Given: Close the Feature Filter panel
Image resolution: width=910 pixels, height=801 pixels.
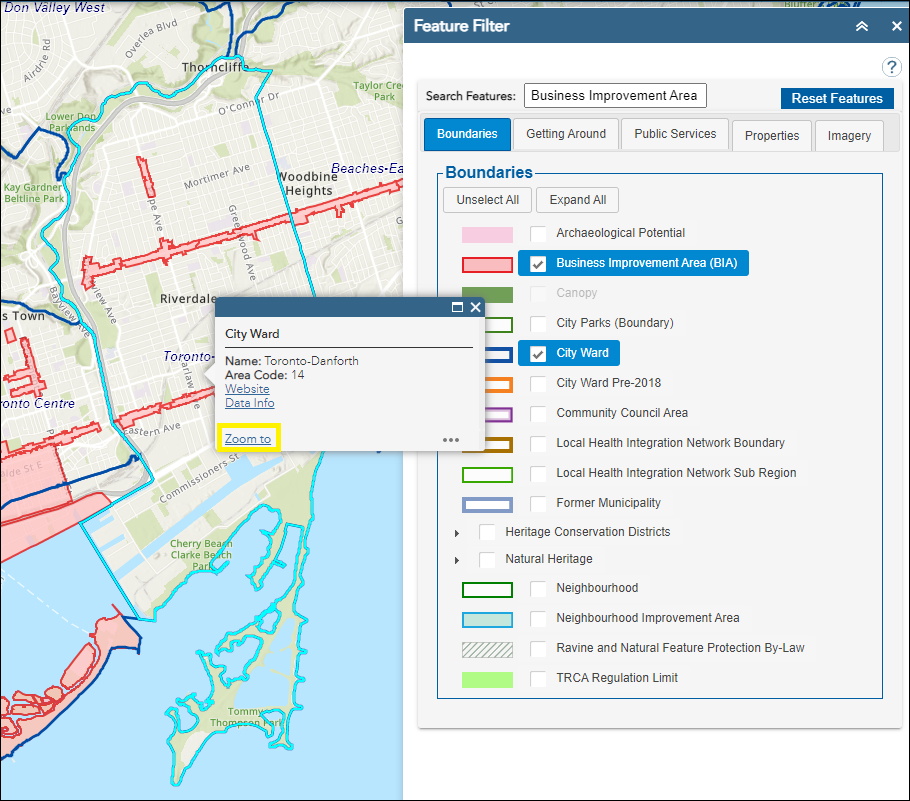Looking at the screenshot, I should click(x=896, y=27).
